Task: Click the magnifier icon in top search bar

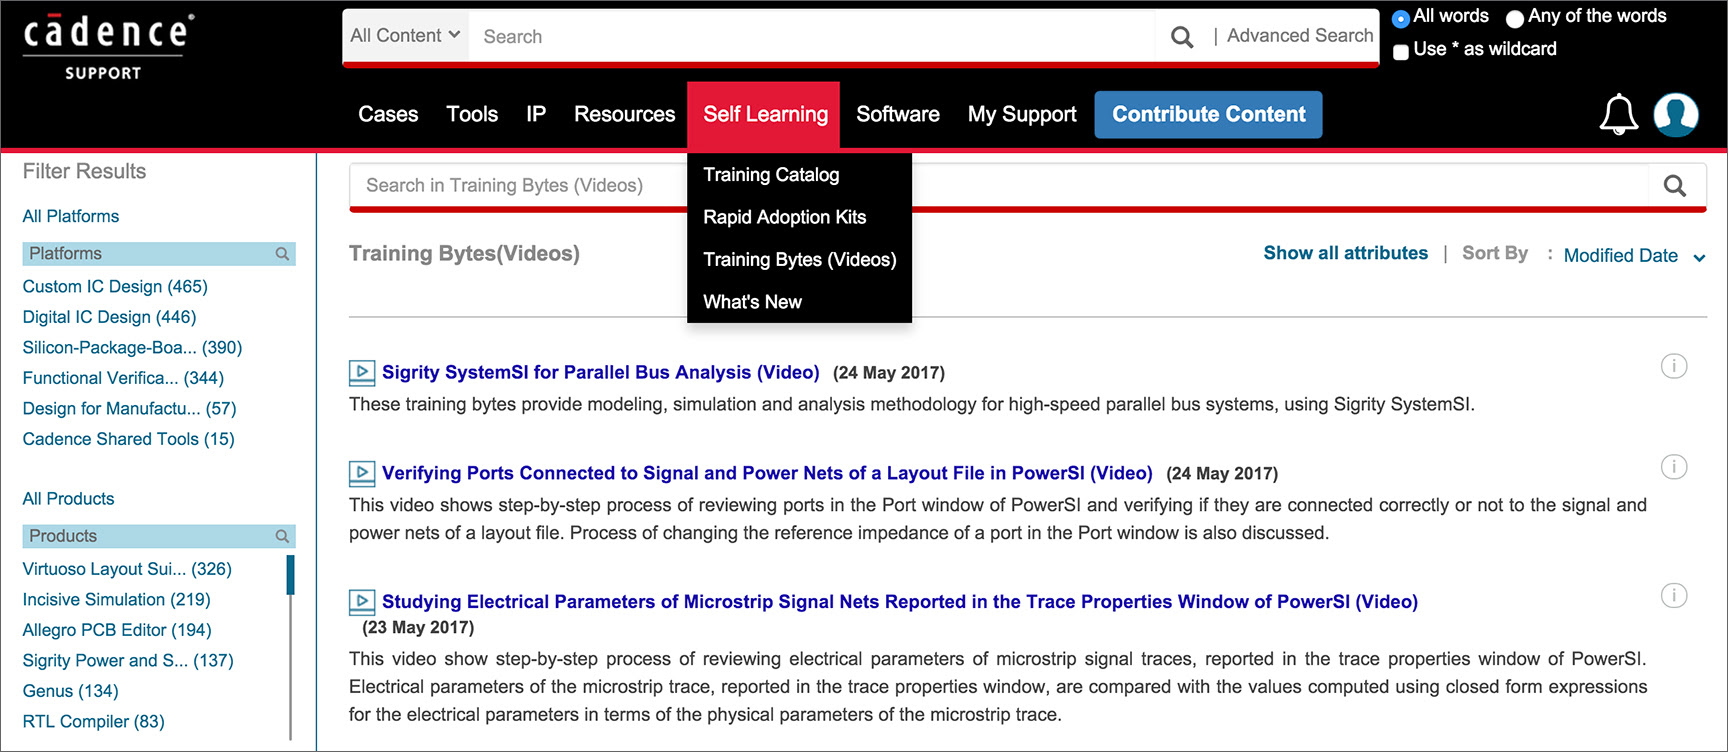Action: click(x=1182, y=37)
